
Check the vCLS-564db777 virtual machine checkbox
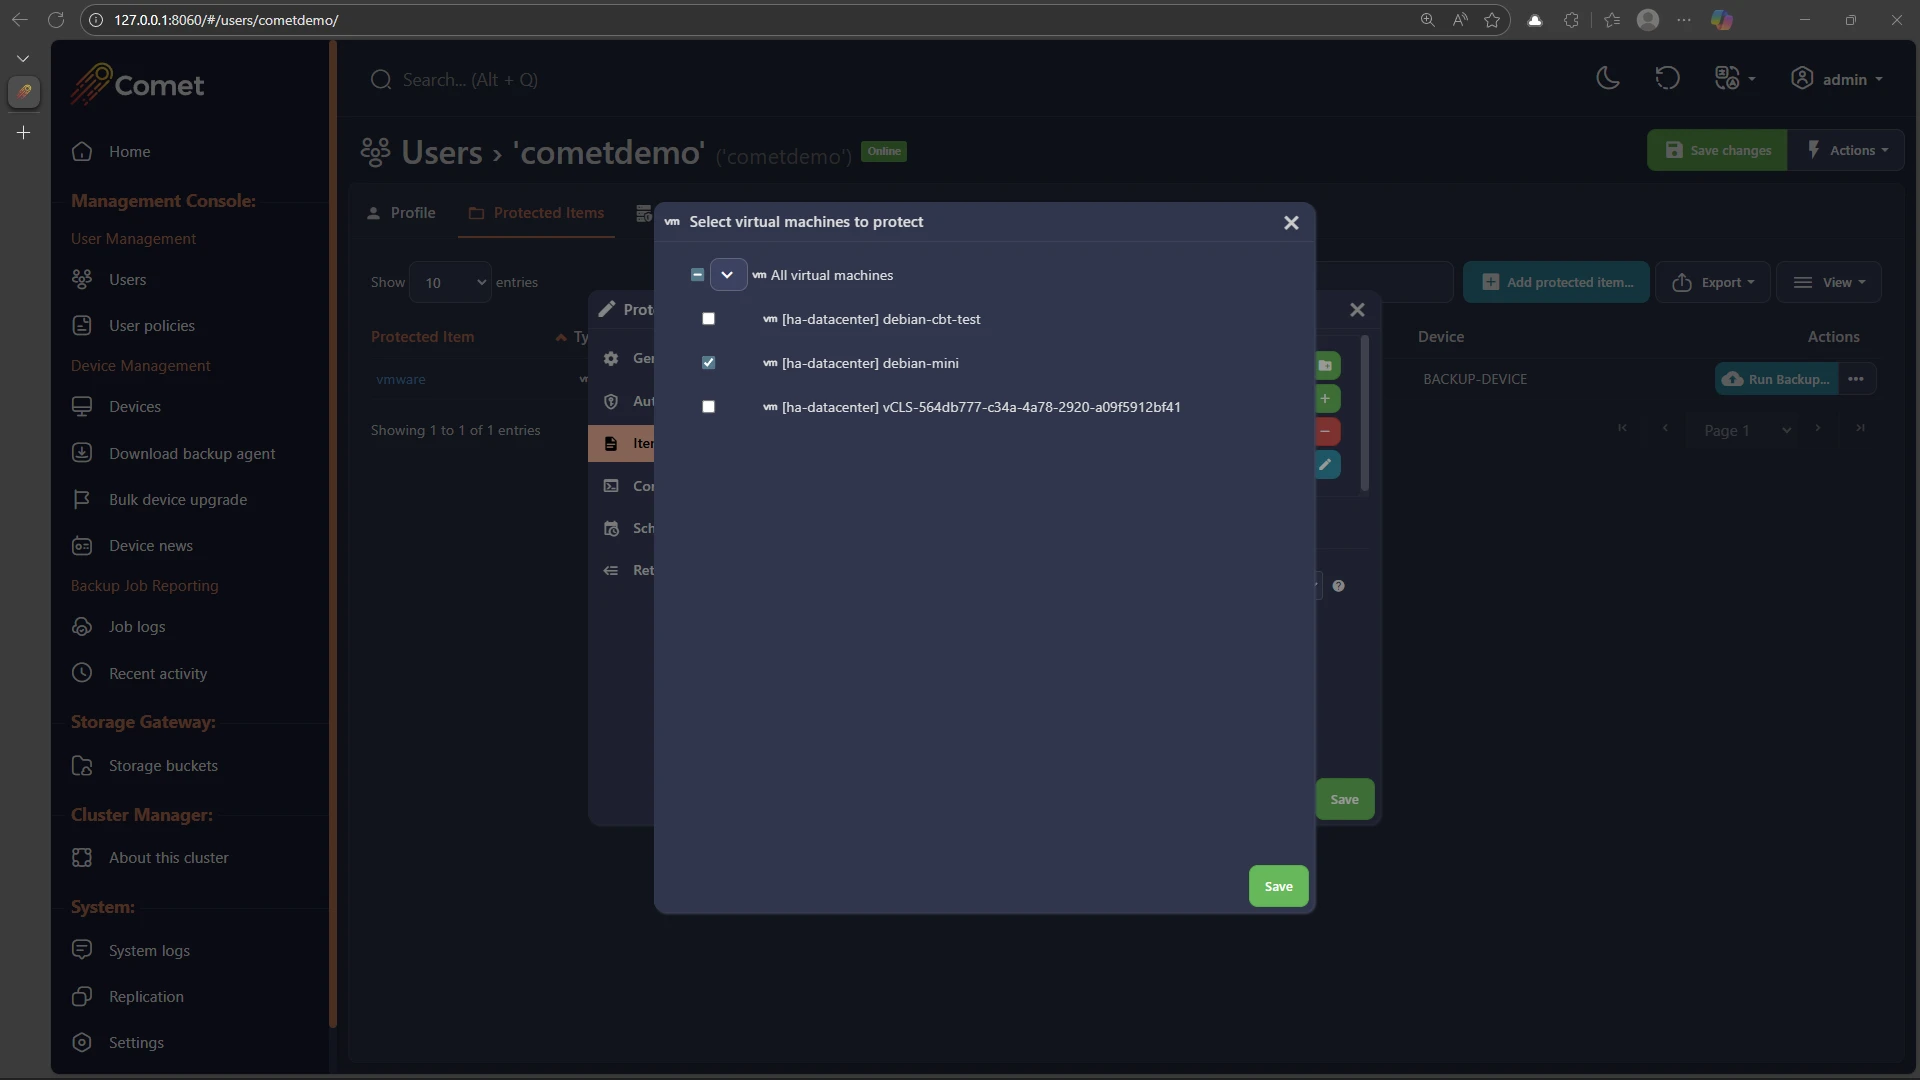coord(708,407)
